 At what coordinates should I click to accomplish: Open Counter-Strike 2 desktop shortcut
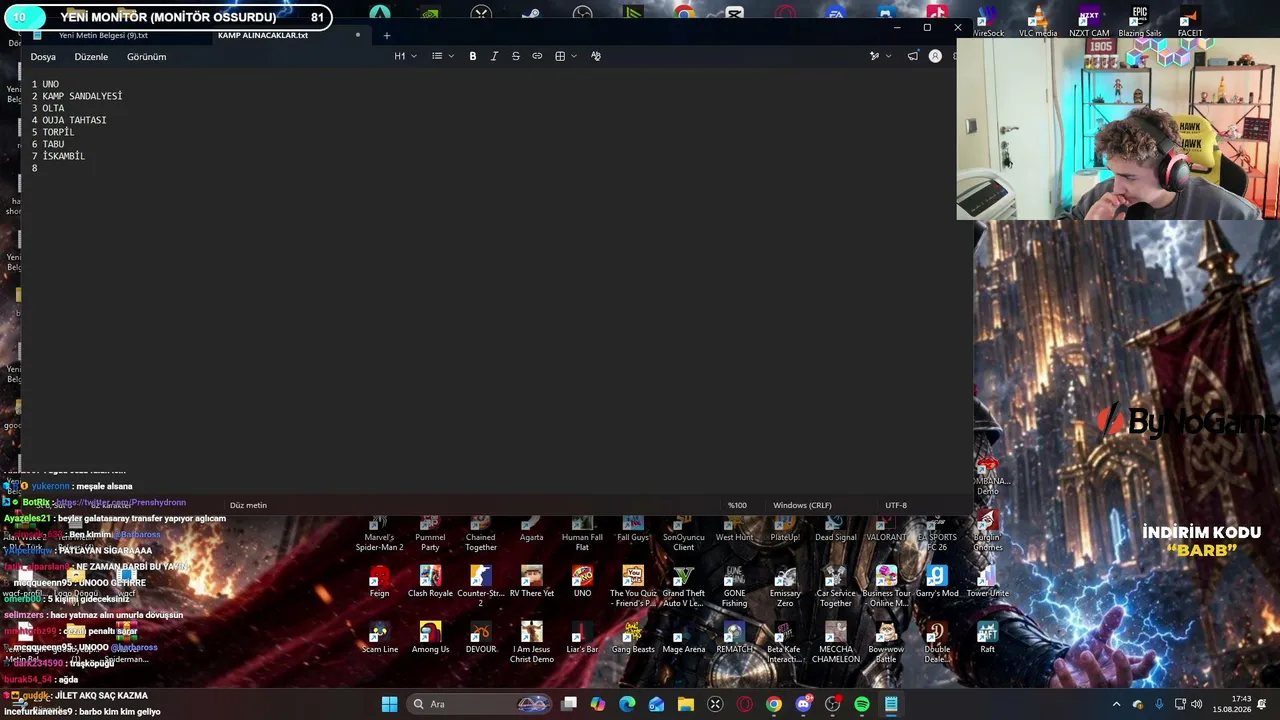pos(480,586)
